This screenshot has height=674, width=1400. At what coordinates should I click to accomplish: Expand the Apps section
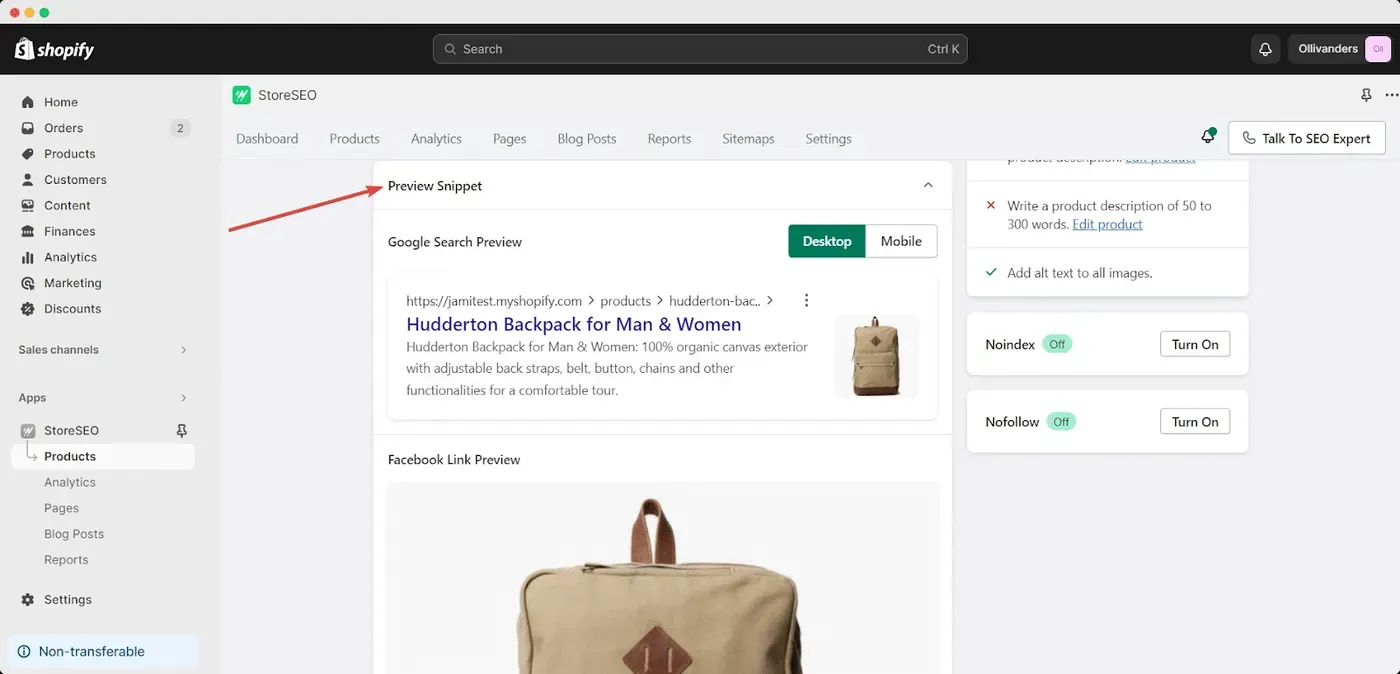coord(183,398)
